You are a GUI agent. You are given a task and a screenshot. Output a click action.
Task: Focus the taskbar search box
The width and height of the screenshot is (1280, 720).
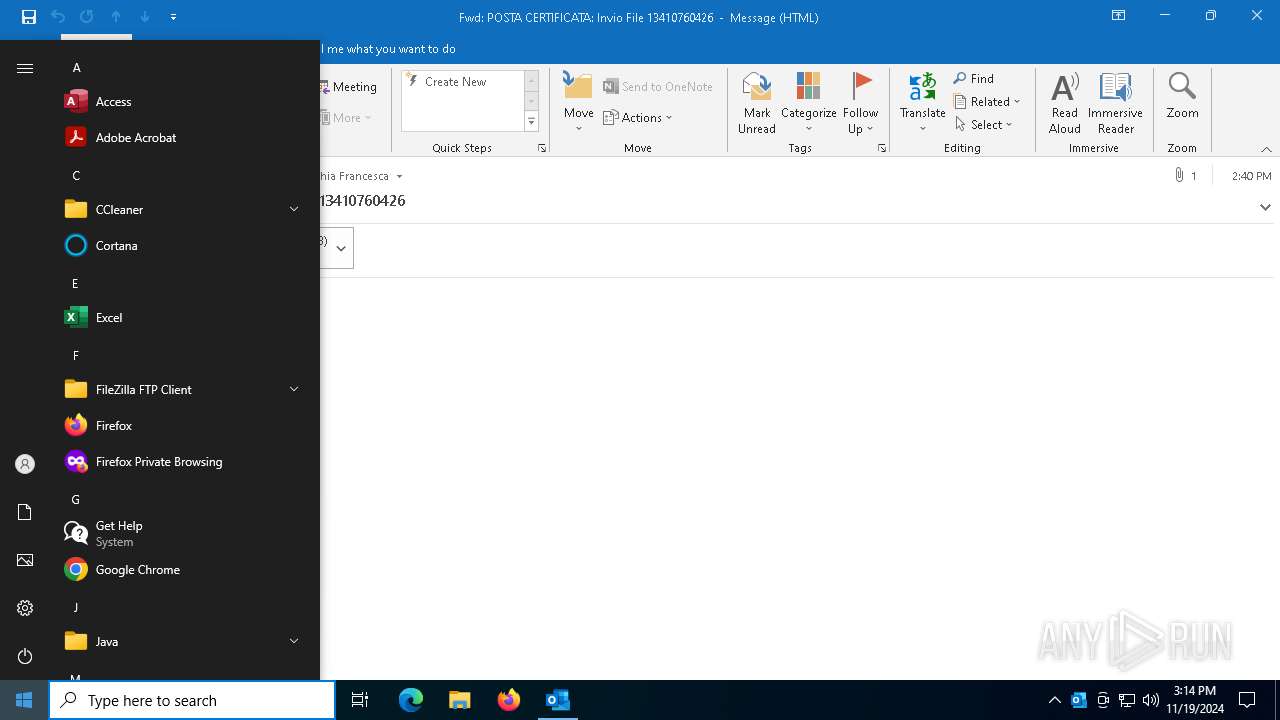tap(192, 700)
